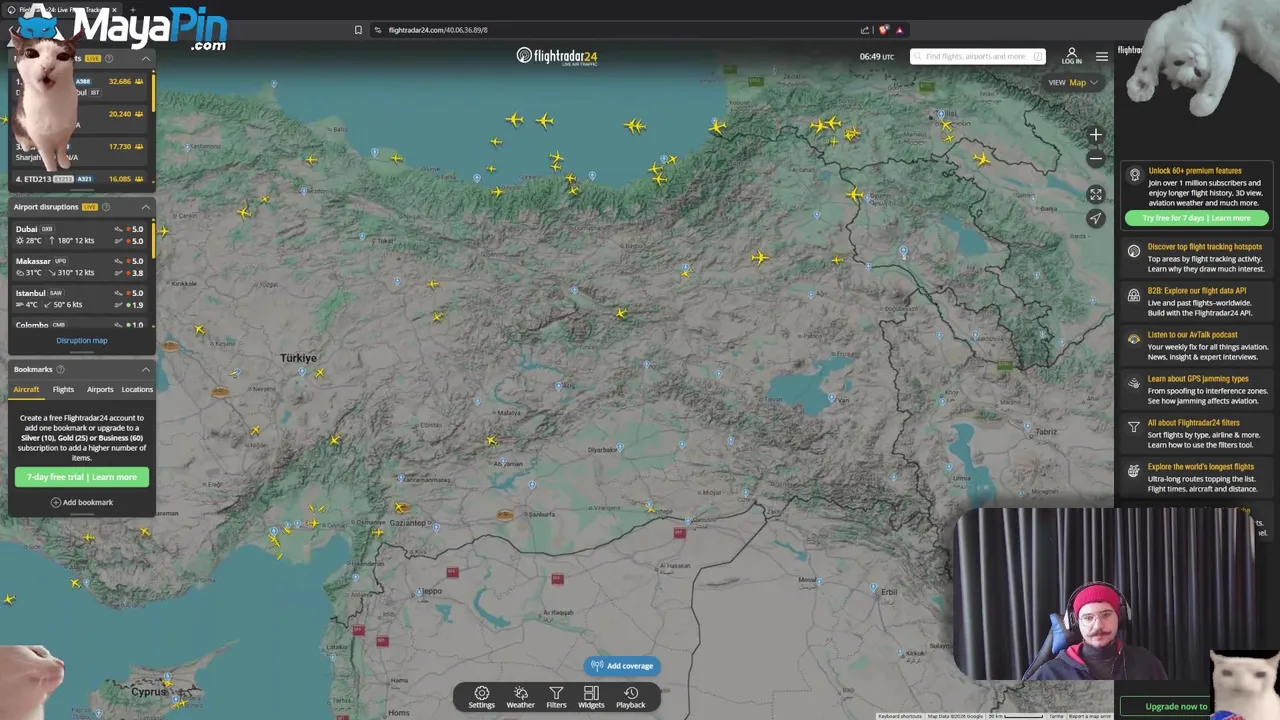Click the 06:49 UTC clock

point(877,57)
